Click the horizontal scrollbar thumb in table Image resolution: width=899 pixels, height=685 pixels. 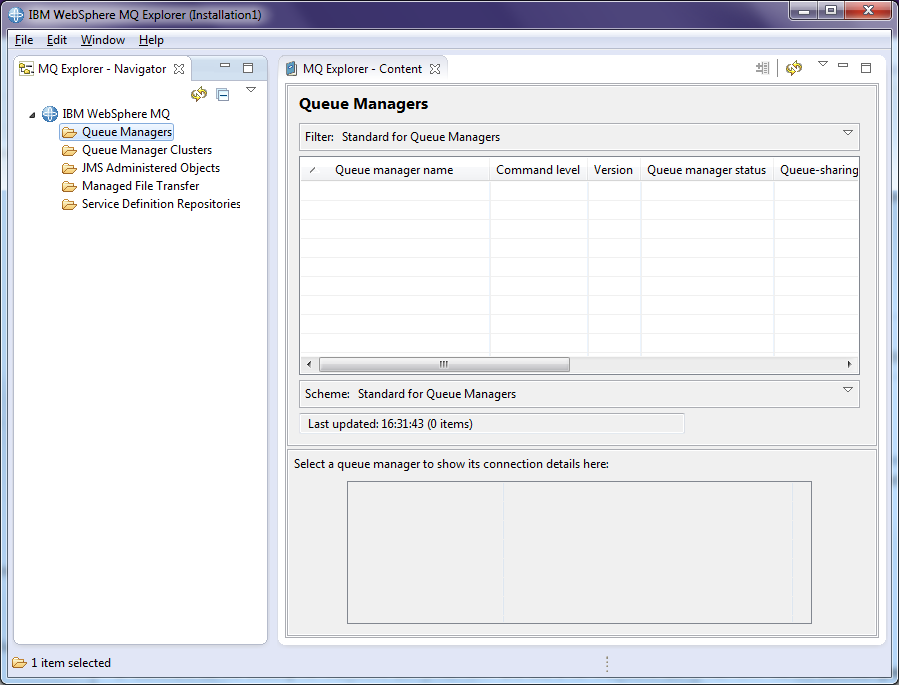[444, 365]
